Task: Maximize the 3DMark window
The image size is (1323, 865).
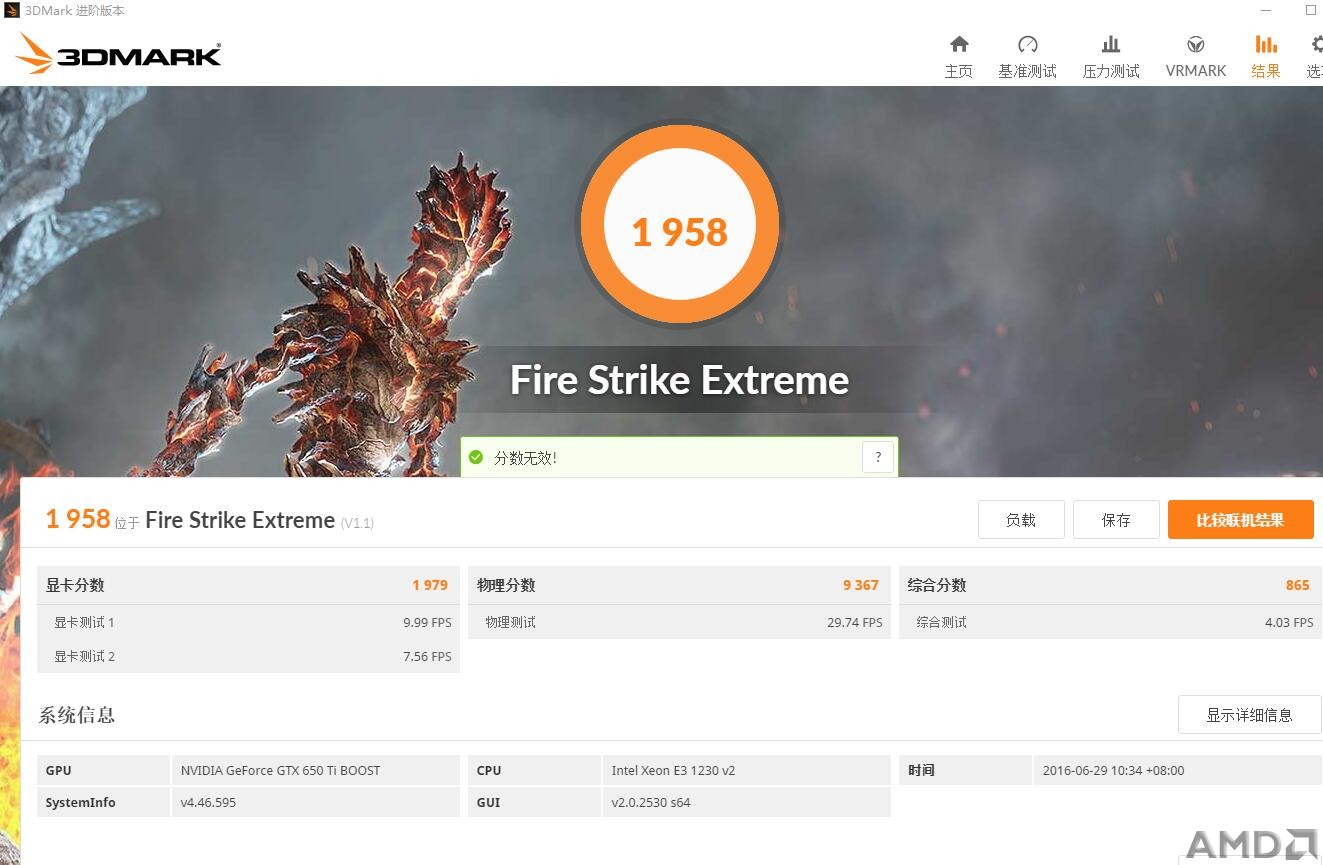Action: pos(1311,10)
